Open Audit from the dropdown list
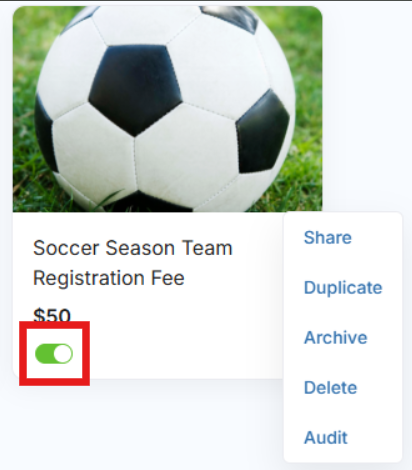 point(326,438)
